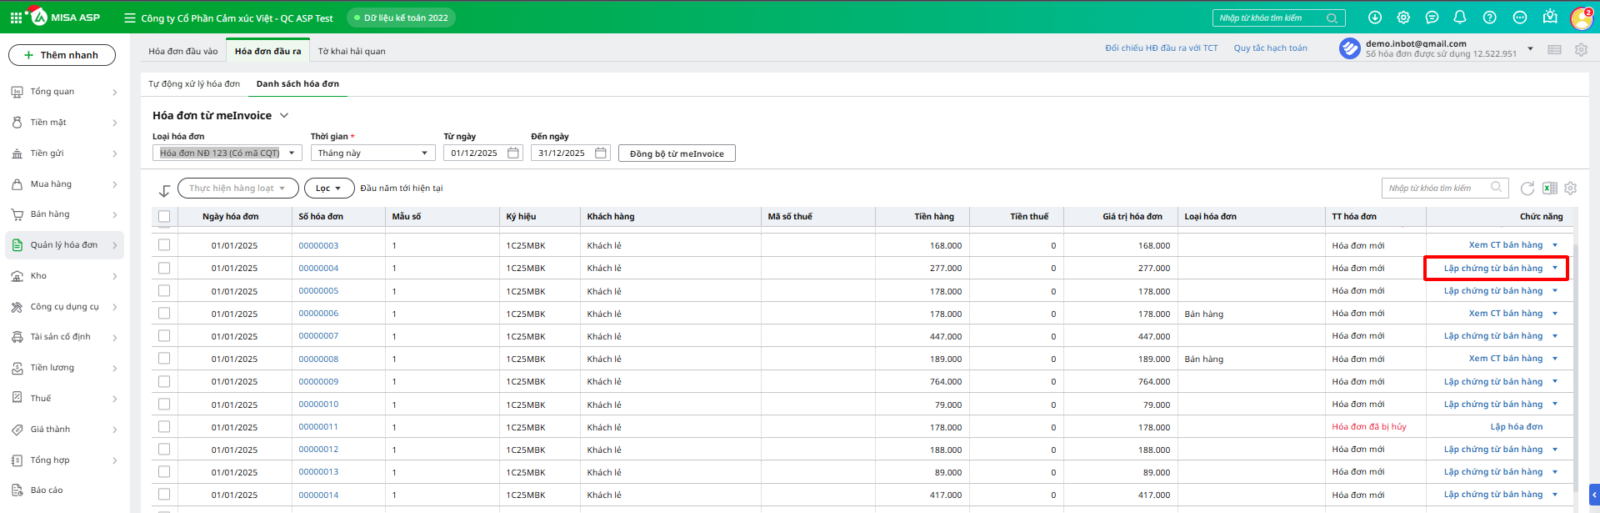Click the download icon in the header
Screen dimensions: 1600x513
1375,18
